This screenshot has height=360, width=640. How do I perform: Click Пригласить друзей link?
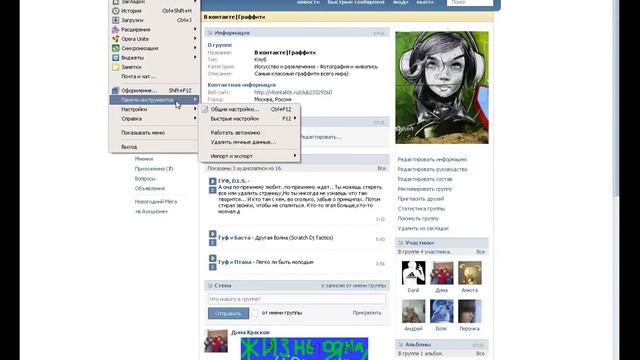point(421,199)
